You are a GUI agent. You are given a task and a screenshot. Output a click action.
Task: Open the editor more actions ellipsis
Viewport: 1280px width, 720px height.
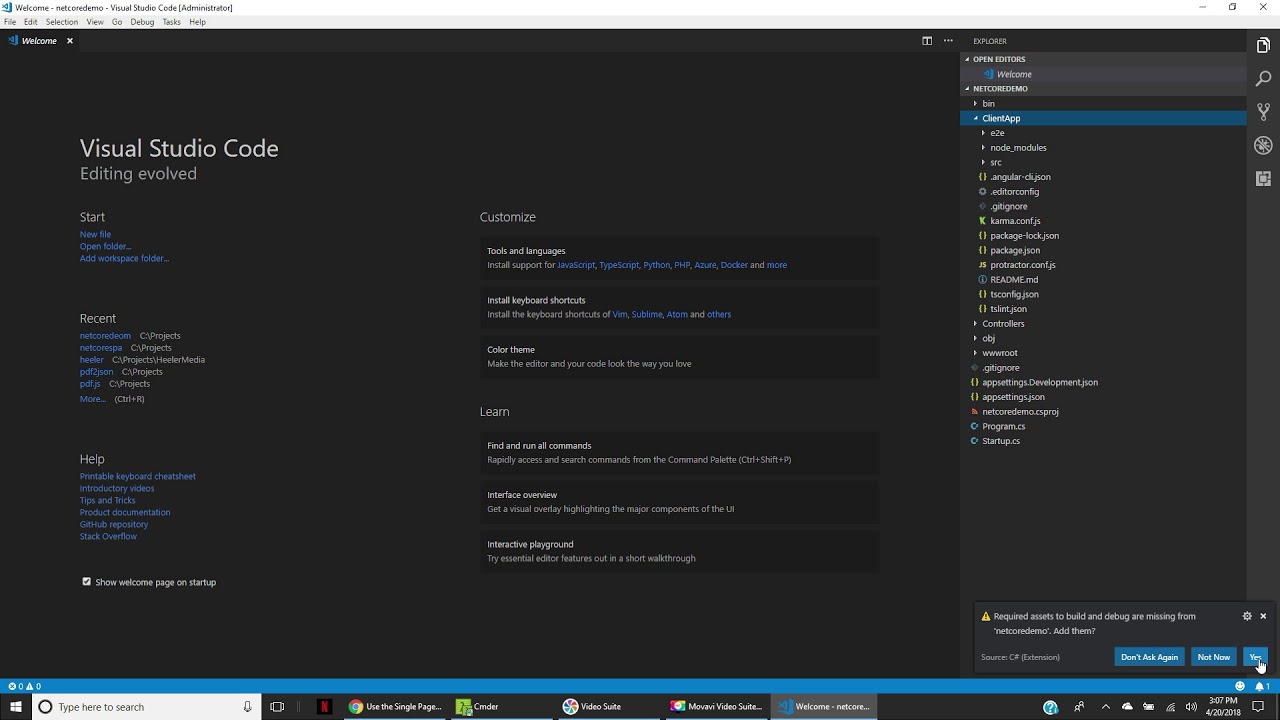tap(948, 41)
